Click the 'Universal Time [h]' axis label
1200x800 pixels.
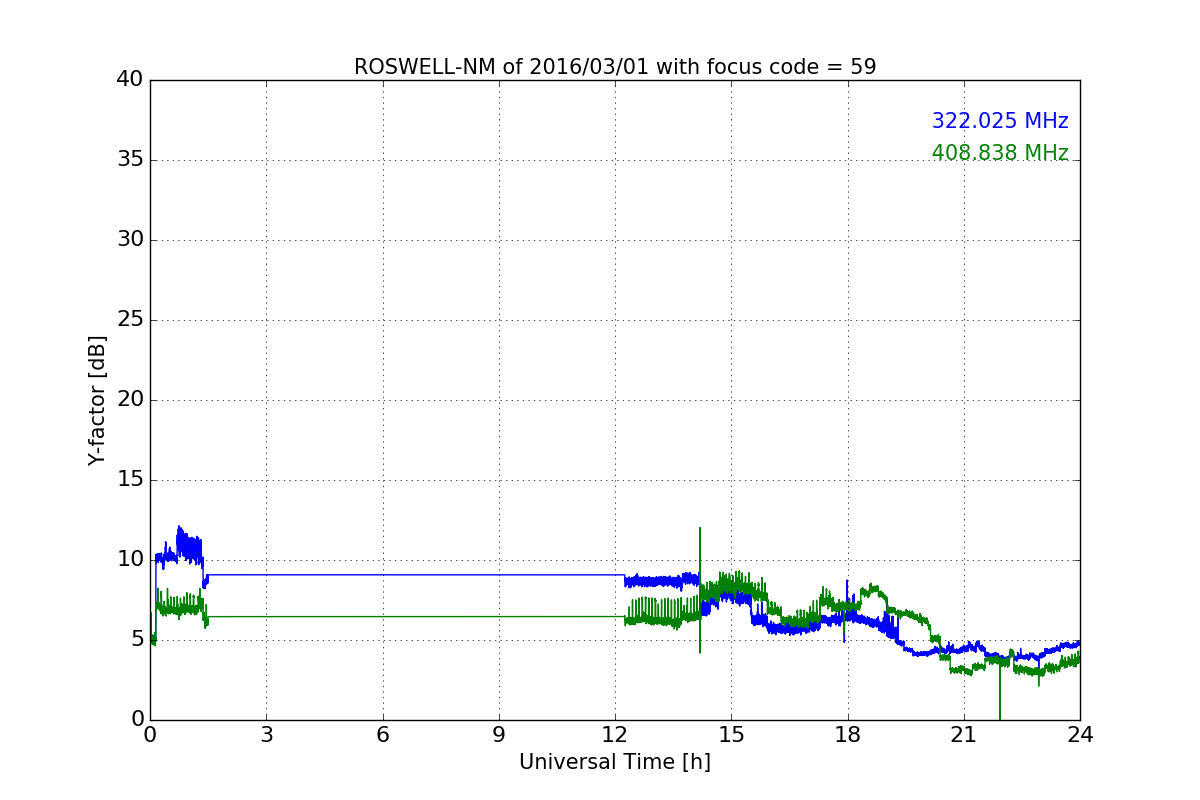[615, 762]
